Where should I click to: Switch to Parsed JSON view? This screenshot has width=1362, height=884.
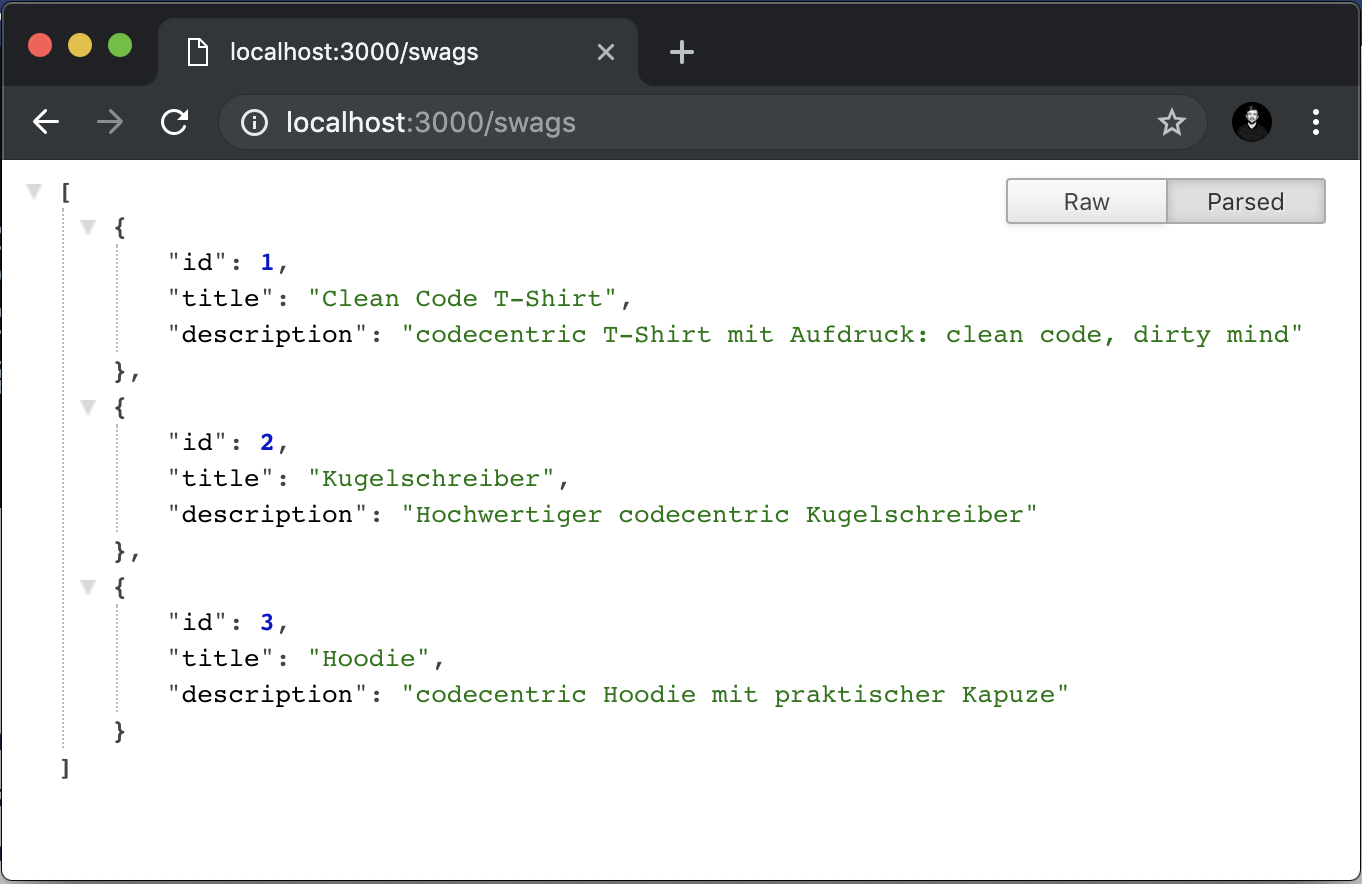pyautogui.click(x=1245, y=201)
